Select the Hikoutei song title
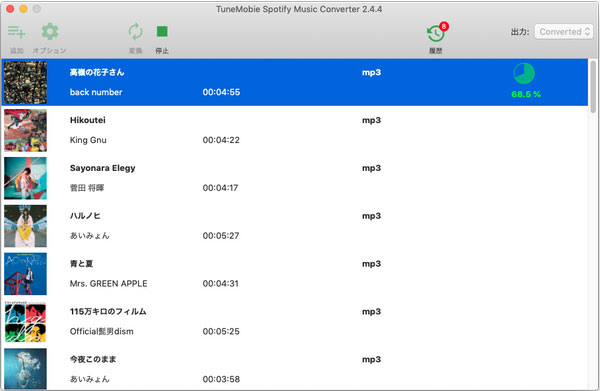This screenshot has height=391, width=600. [88, 120]
